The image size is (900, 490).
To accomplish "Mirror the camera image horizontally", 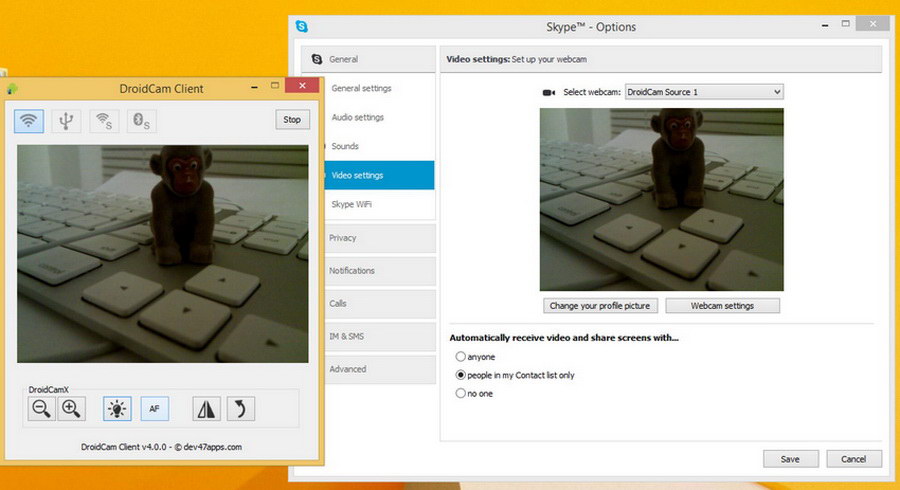I will pyautogui.click(x=206, y=408).
